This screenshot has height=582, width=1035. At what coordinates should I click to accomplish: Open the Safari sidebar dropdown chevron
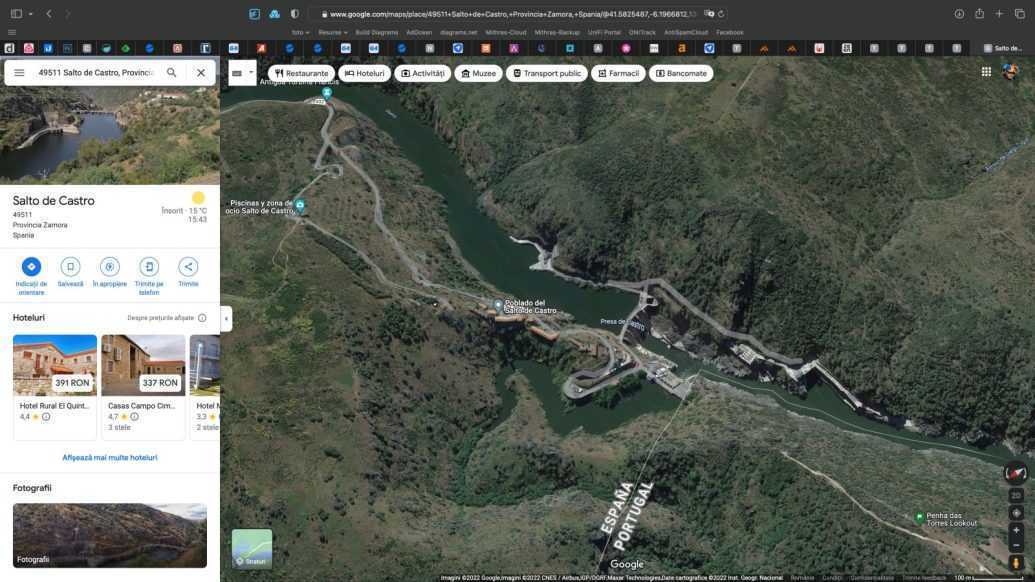click(31, 14)
